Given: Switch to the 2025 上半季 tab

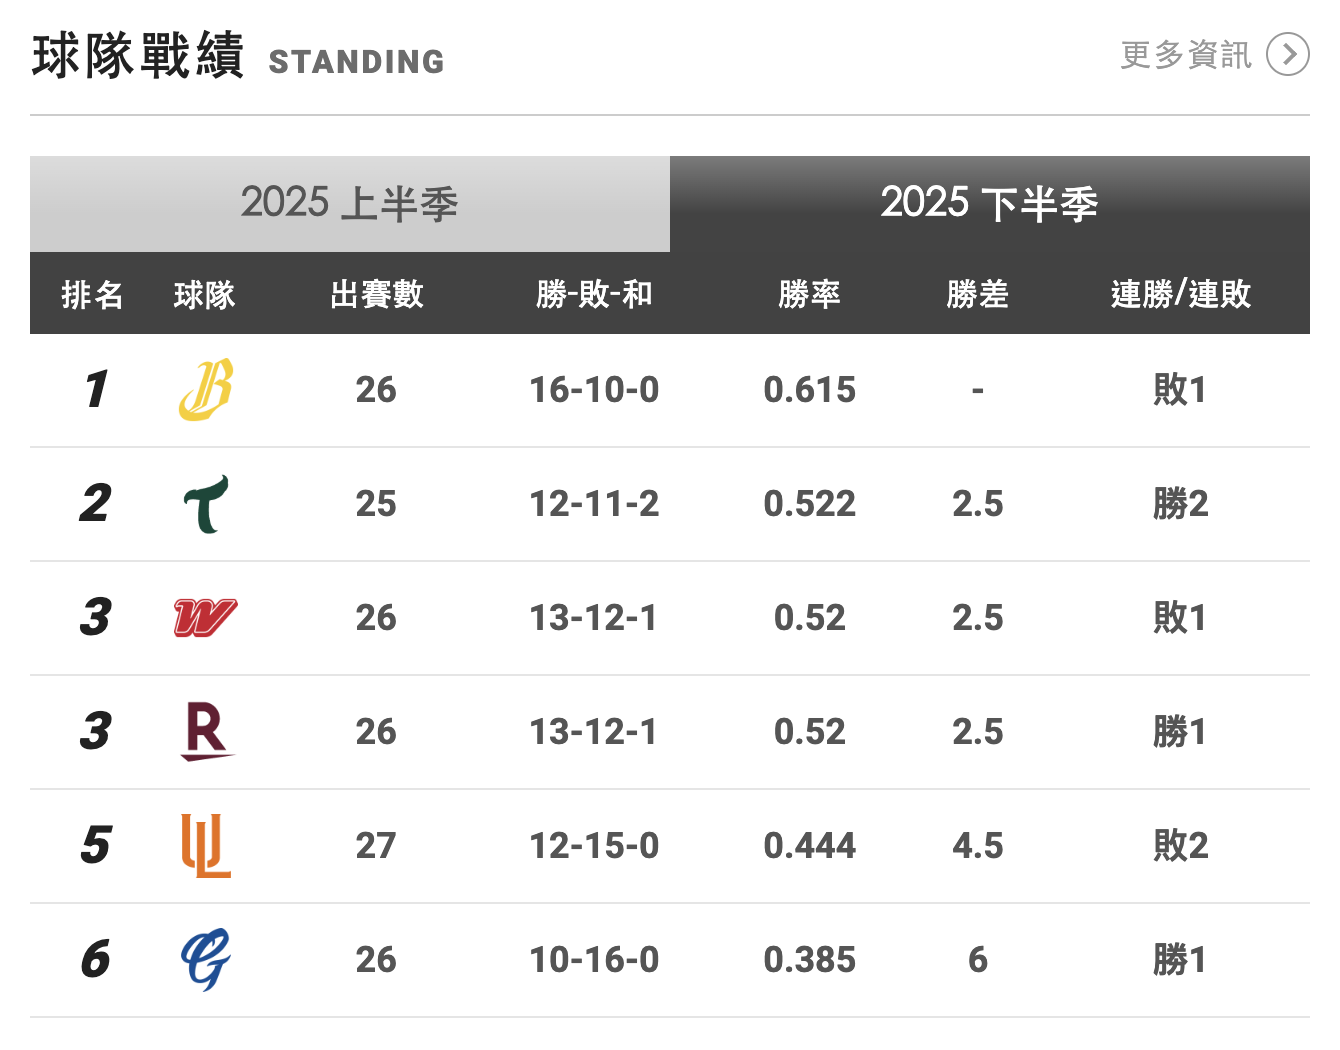Looking at the screenshot, I should [x=349, y=204].
